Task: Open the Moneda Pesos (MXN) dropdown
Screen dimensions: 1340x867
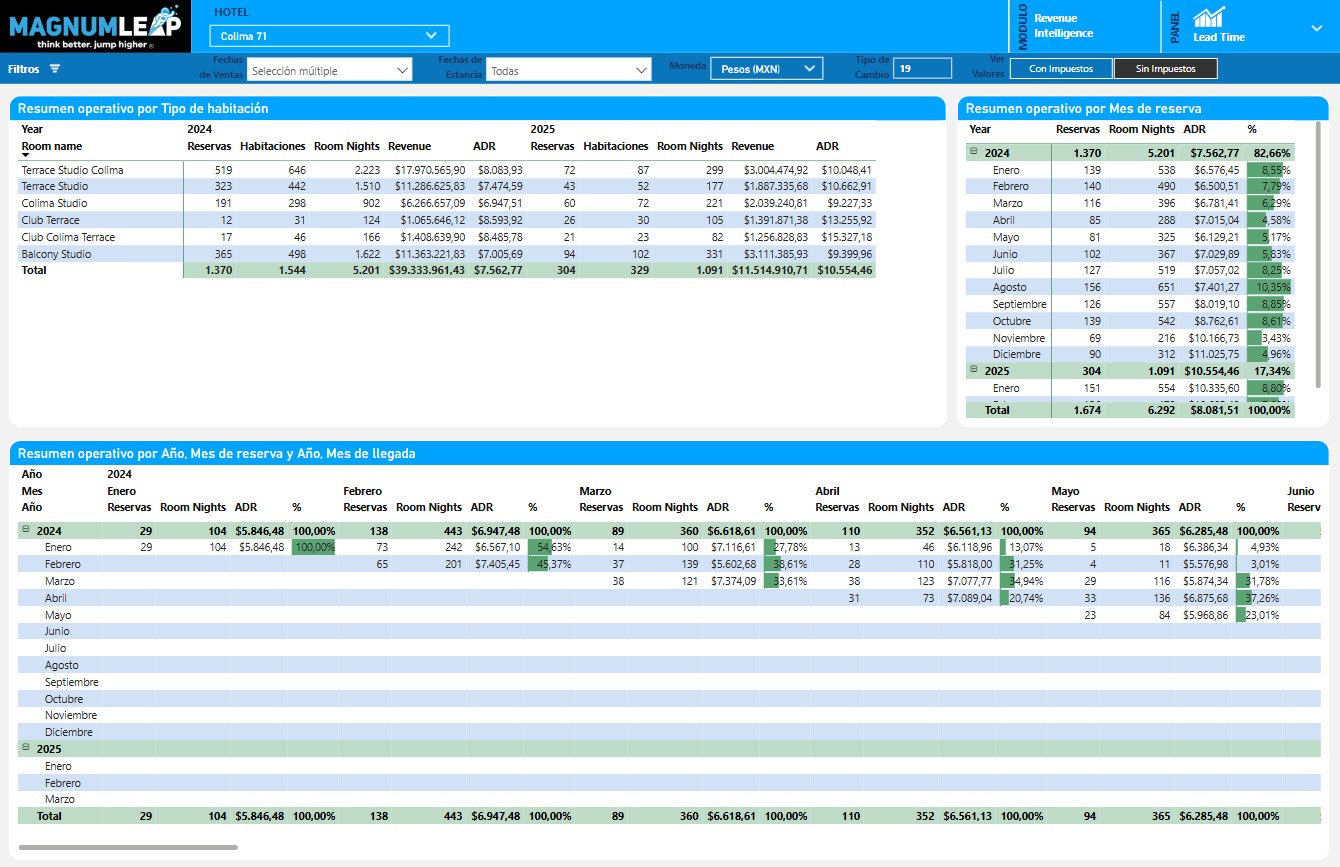Action: click(766, 69)
